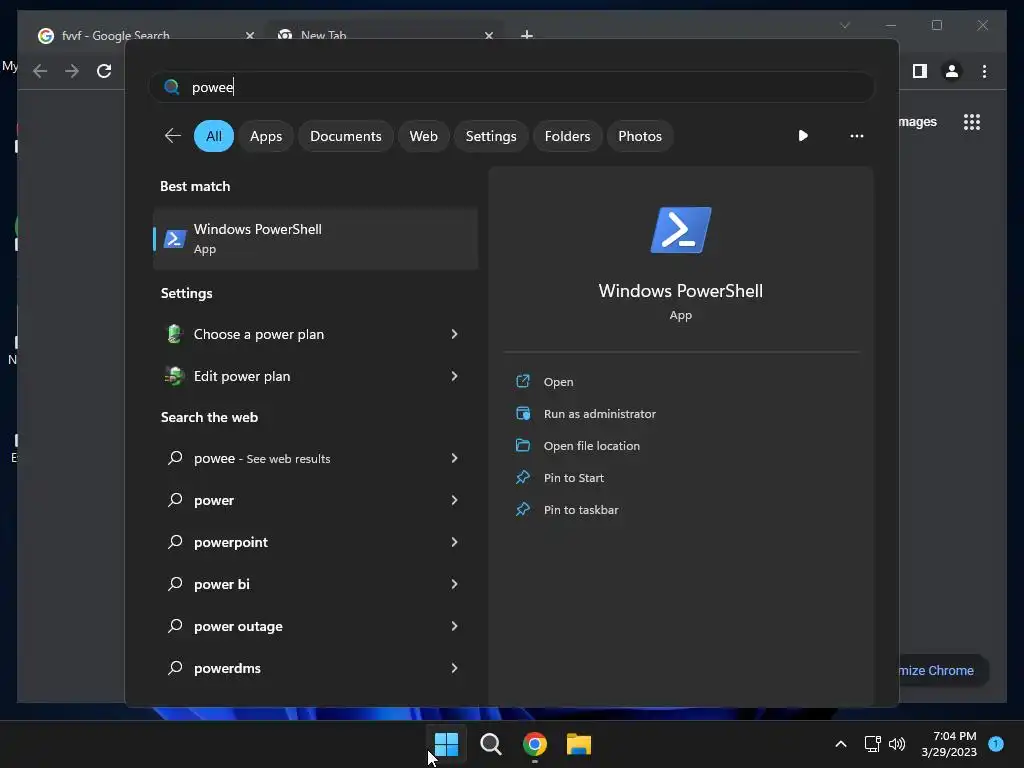The width and height of the screenshot is (1024, 768).
Task: Click the volume speaker icon in tray
Action: pyautogui.click(x=897, y=744)
